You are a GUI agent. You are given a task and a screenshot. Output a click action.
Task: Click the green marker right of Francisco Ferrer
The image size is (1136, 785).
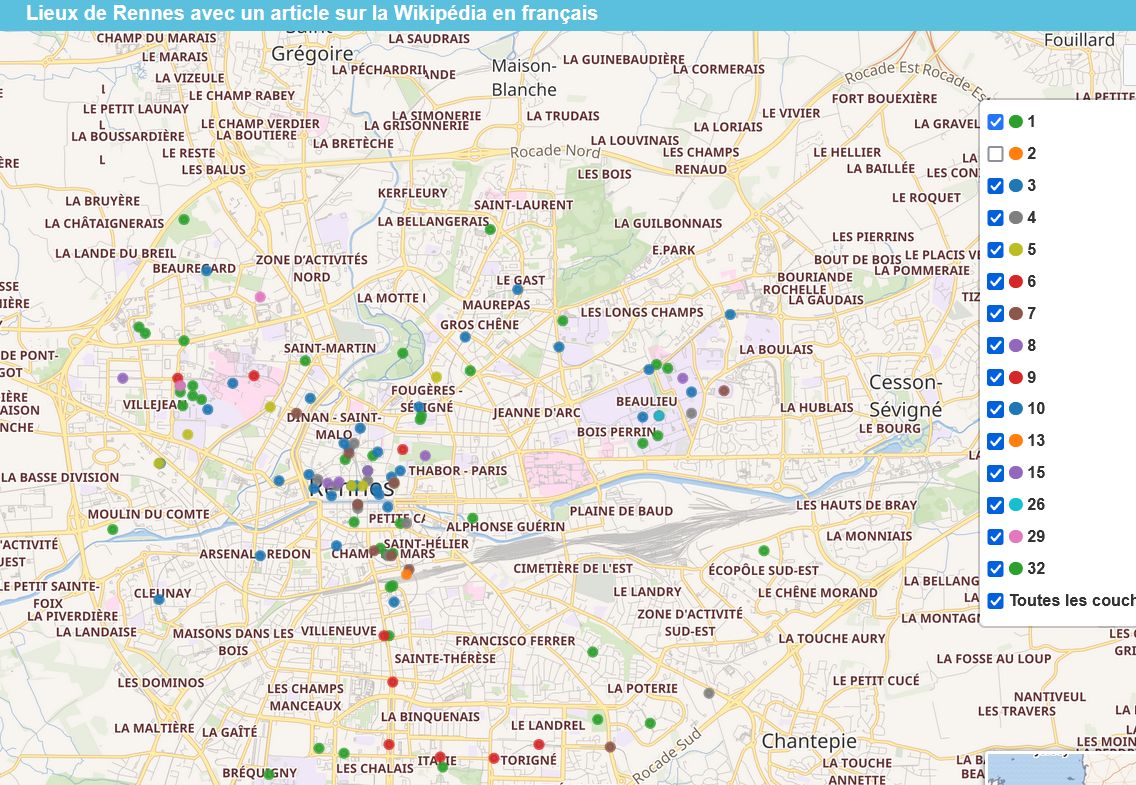point(593,652)
